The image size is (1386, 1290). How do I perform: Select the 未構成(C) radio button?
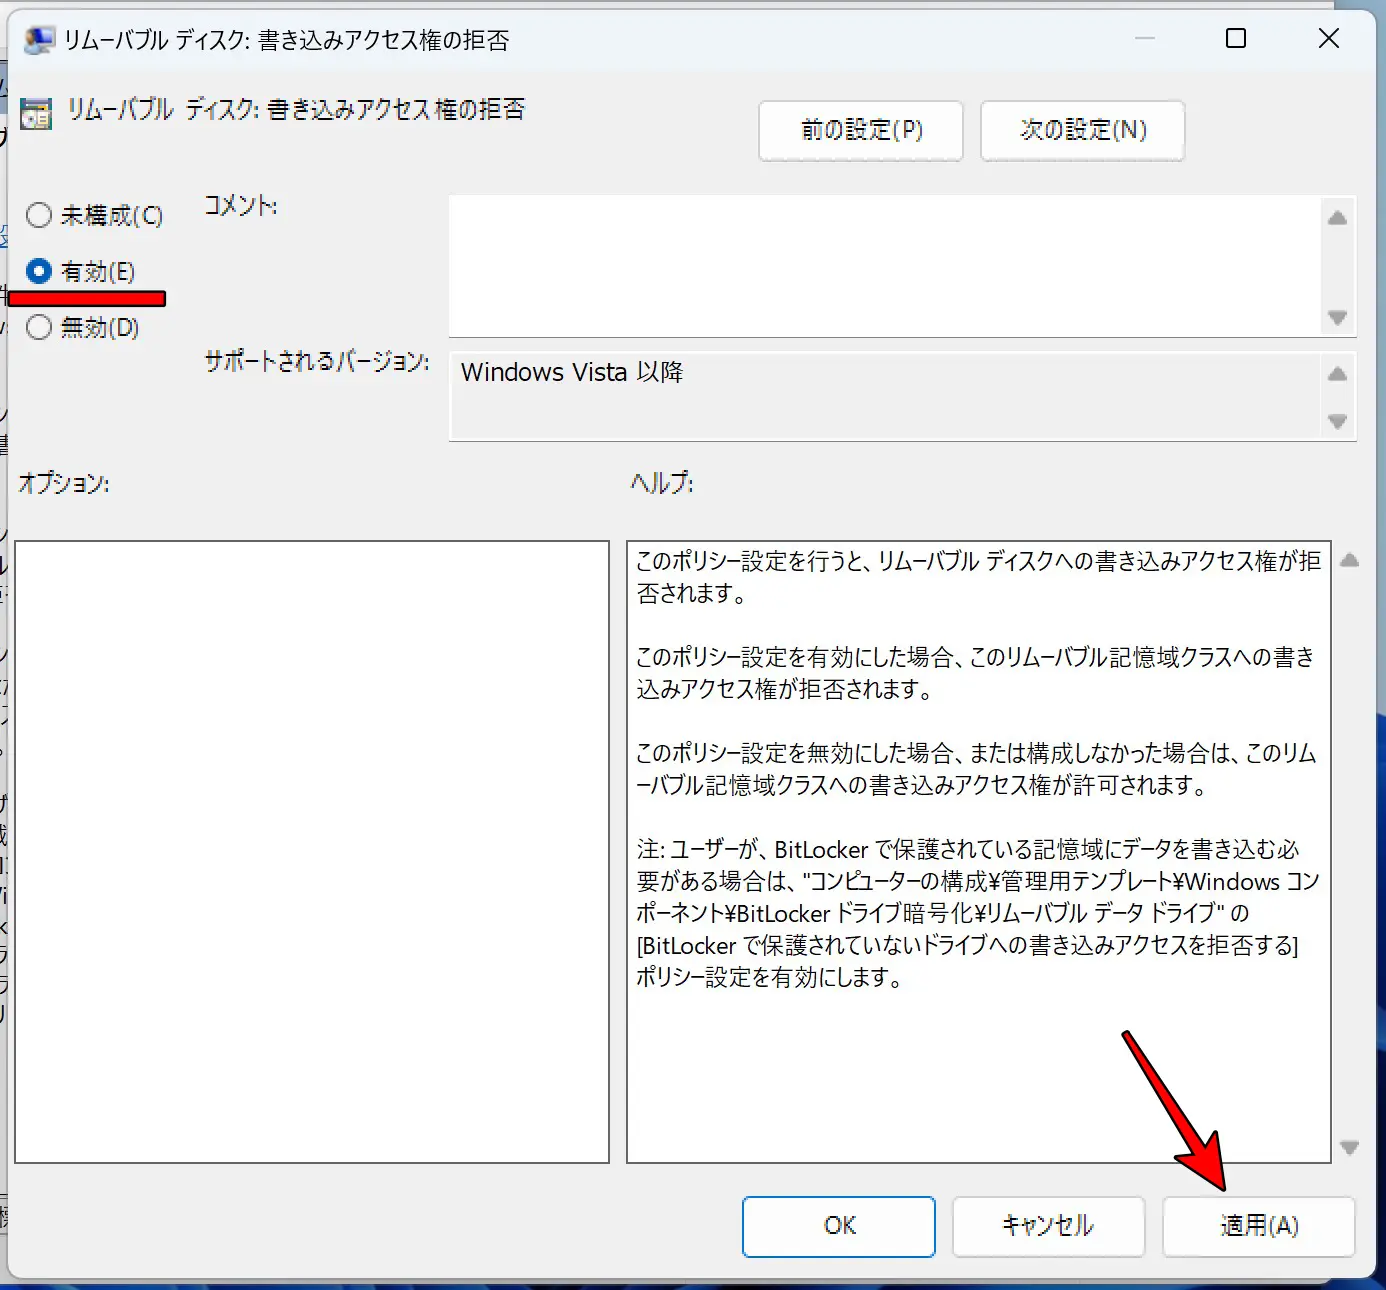[x=39, y=215]
